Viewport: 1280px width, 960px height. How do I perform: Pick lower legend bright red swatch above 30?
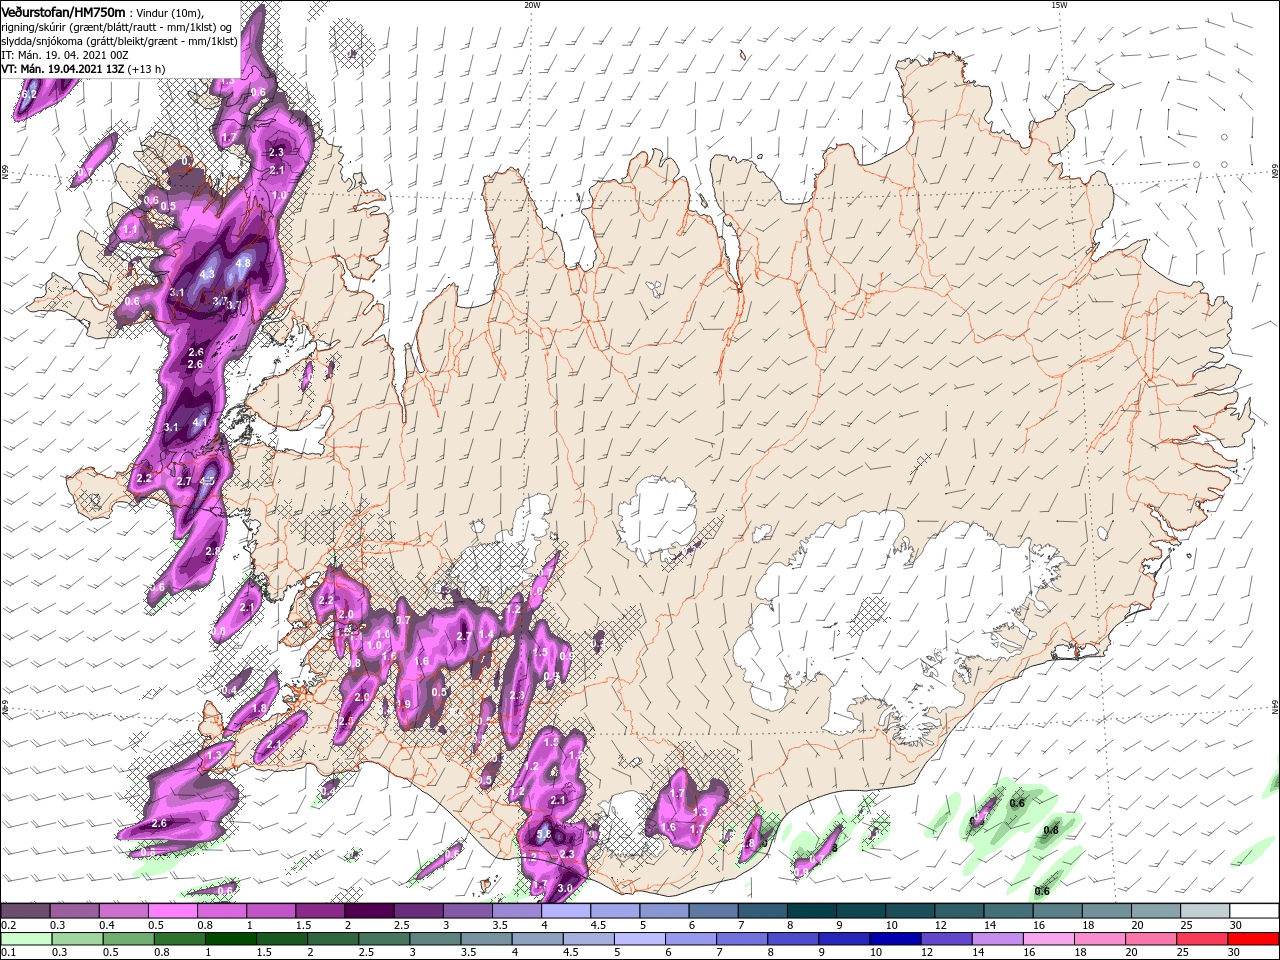[x=1255, y=938]
